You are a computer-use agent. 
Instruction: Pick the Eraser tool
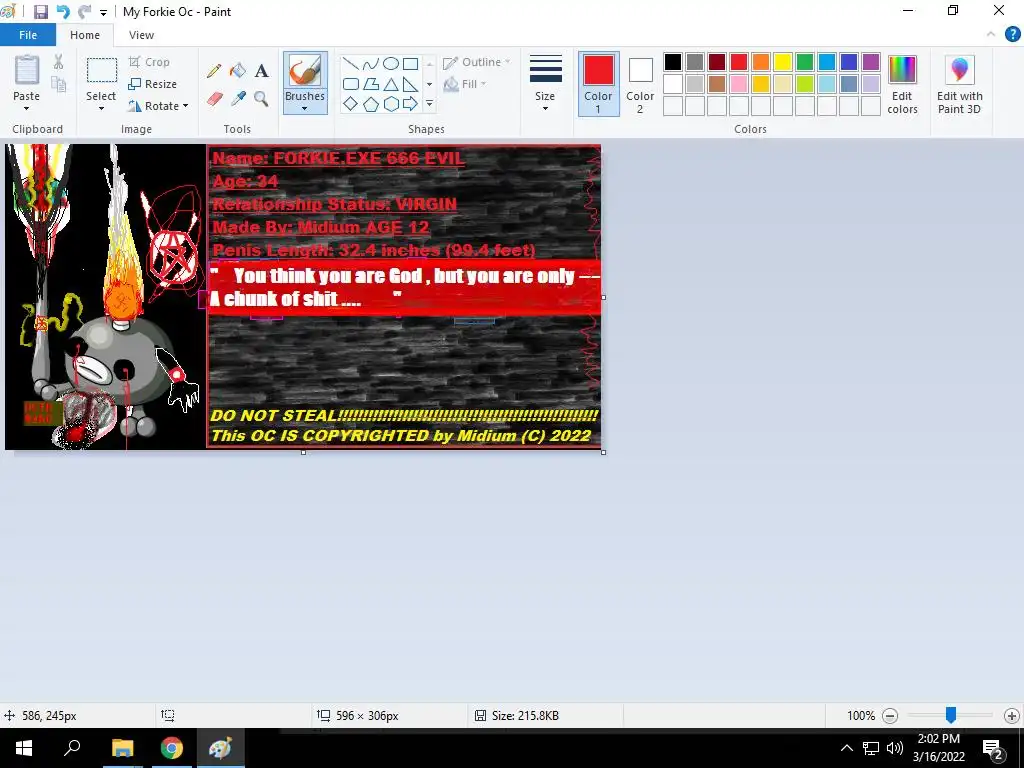[x=214, y=99]
